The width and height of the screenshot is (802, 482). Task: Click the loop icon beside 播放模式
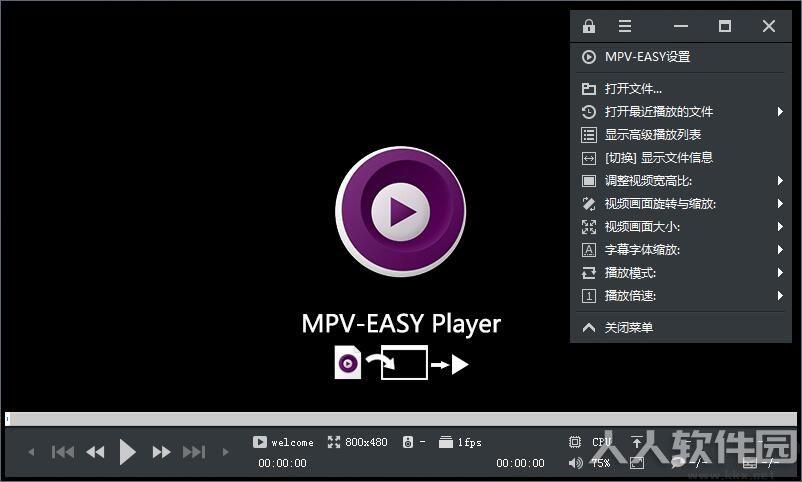[x=589, y=273]
